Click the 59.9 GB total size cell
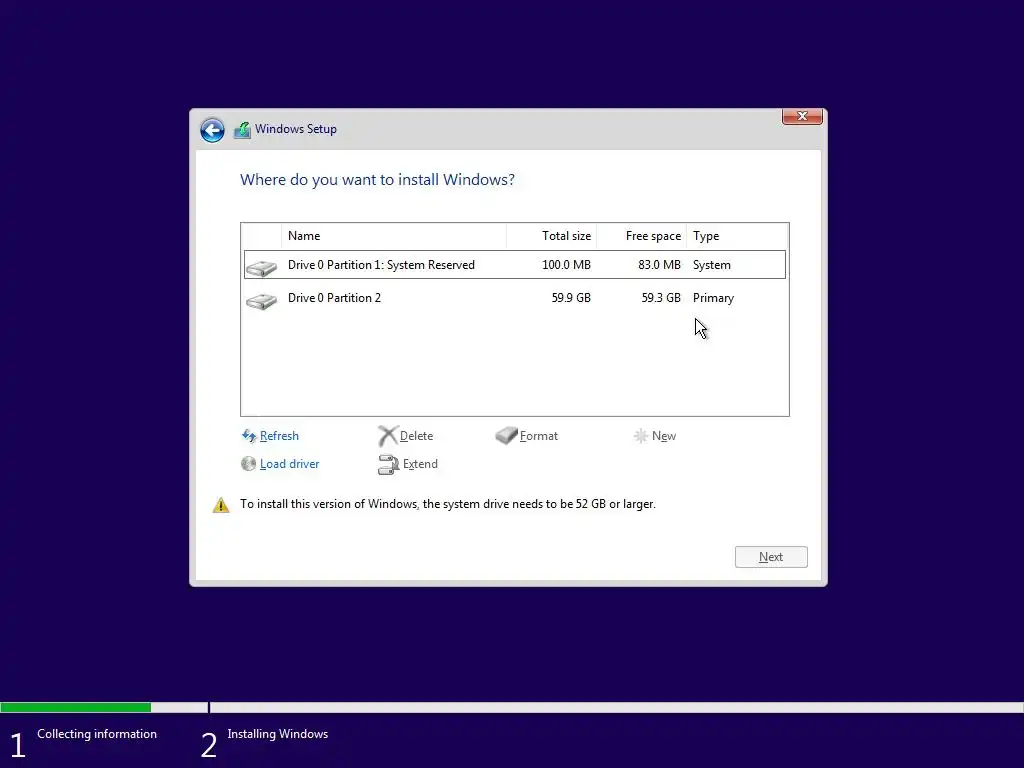This screenshot has height=768, width=1024. [x=571, y=298]
